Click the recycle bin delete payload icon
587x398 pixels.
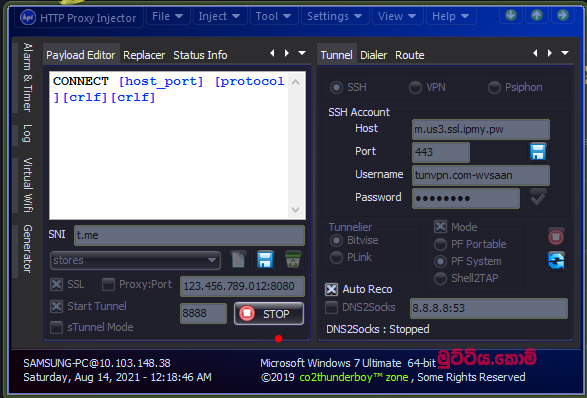pyautogui.click(x=293, y=259)
